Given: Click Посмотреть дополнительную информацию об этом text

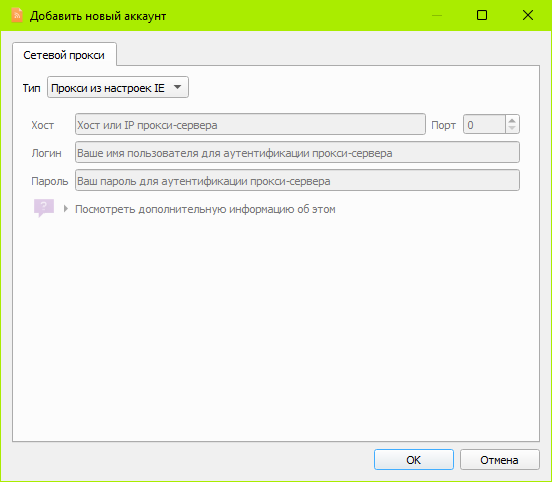Looking at the screenshot, I should [205, 209].
